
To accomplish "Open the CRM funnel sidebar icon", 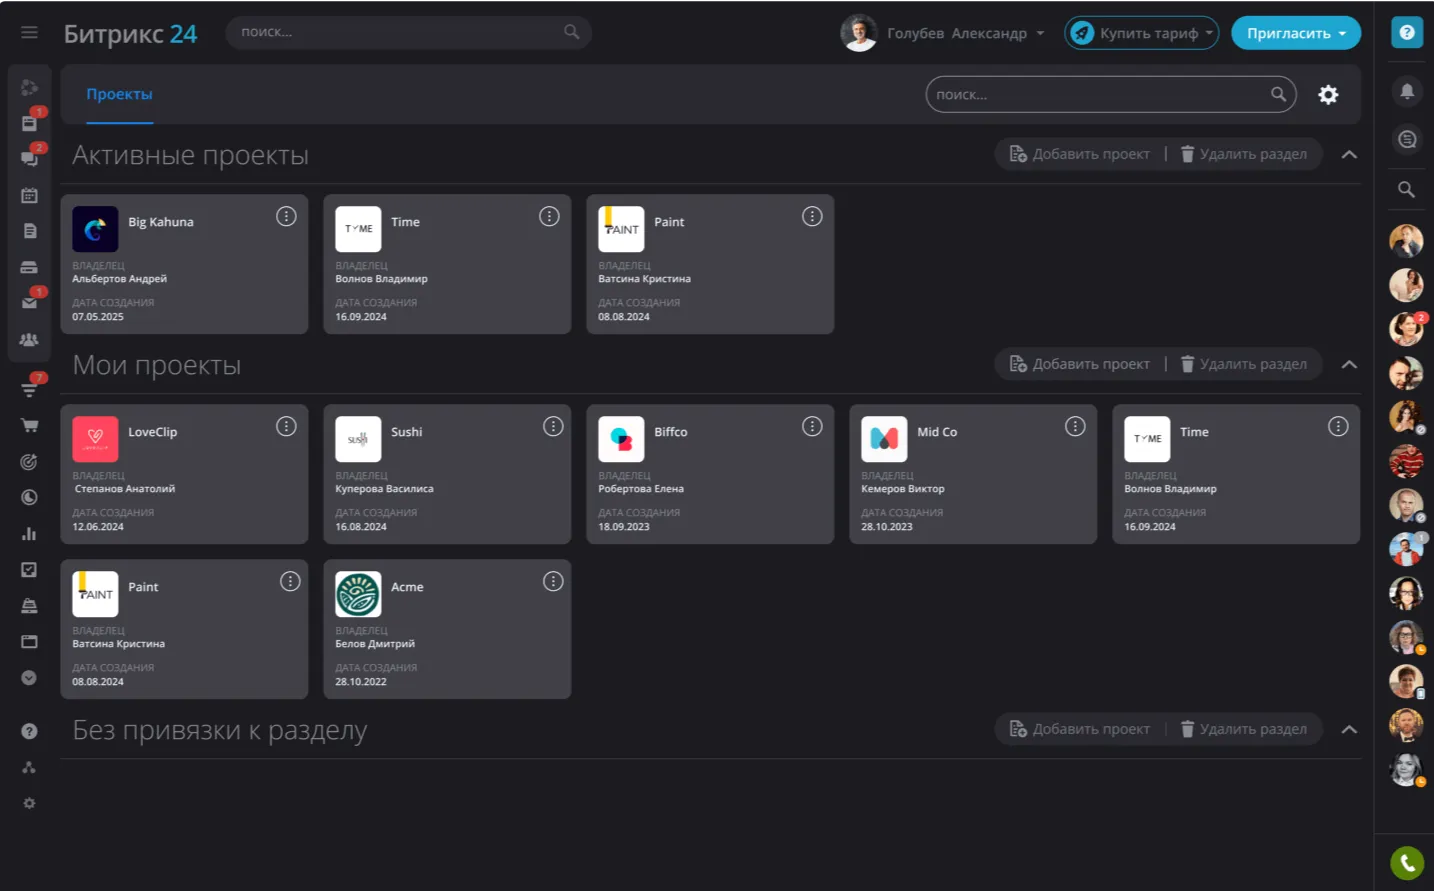I will (29, 389).
